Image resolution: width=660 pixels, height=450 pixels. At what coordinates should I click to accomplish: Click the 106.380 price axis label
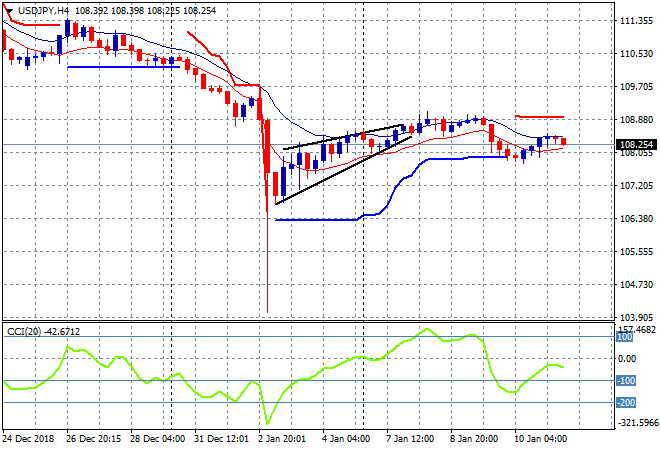pos(637,218)
